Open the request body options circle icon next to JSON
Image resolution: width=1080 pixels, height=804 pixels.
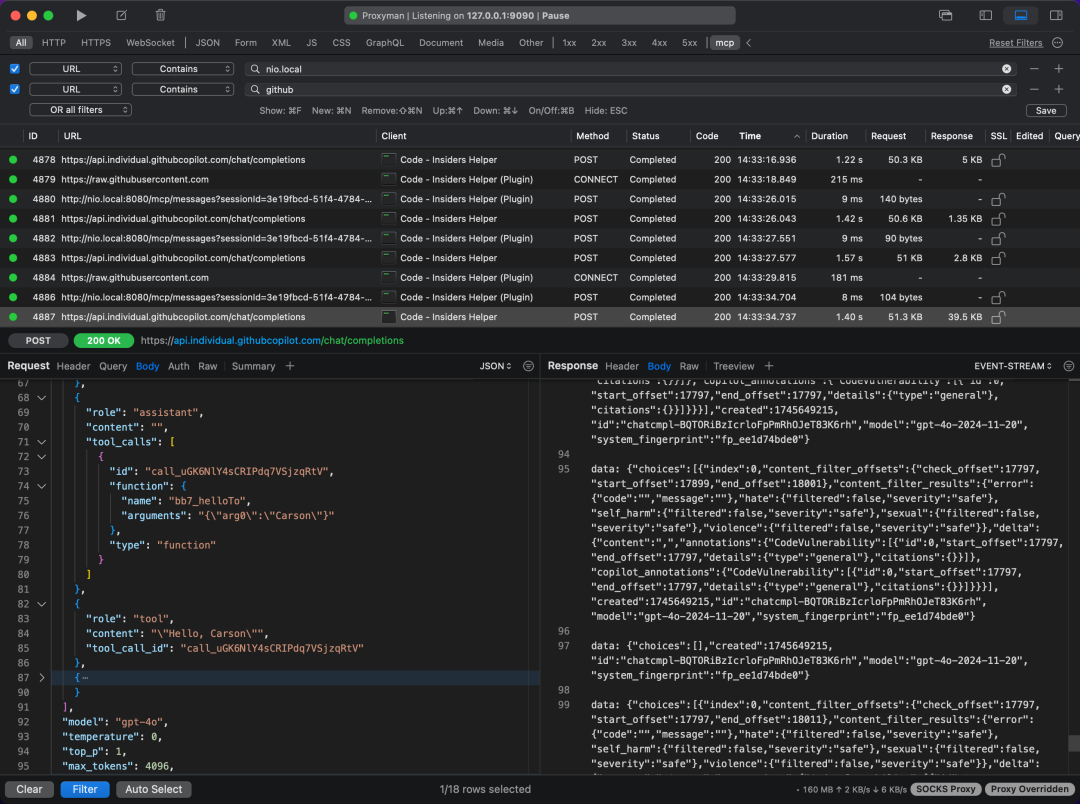pyautogui.click(x=528, y=366)
